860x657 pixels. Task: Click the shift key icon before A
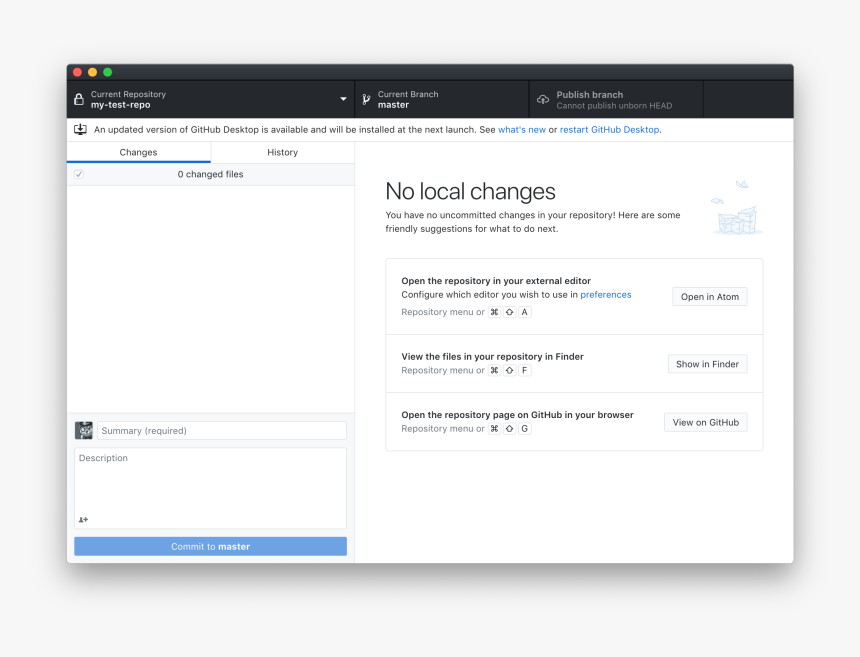coord(510,312)
